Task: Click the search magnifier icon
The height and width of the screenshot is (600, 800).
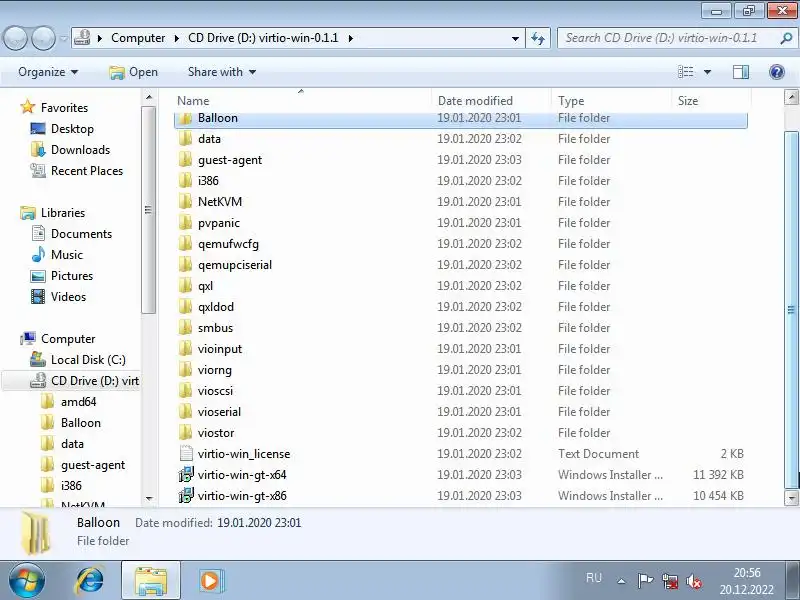Action: click(x=786, y=38)
